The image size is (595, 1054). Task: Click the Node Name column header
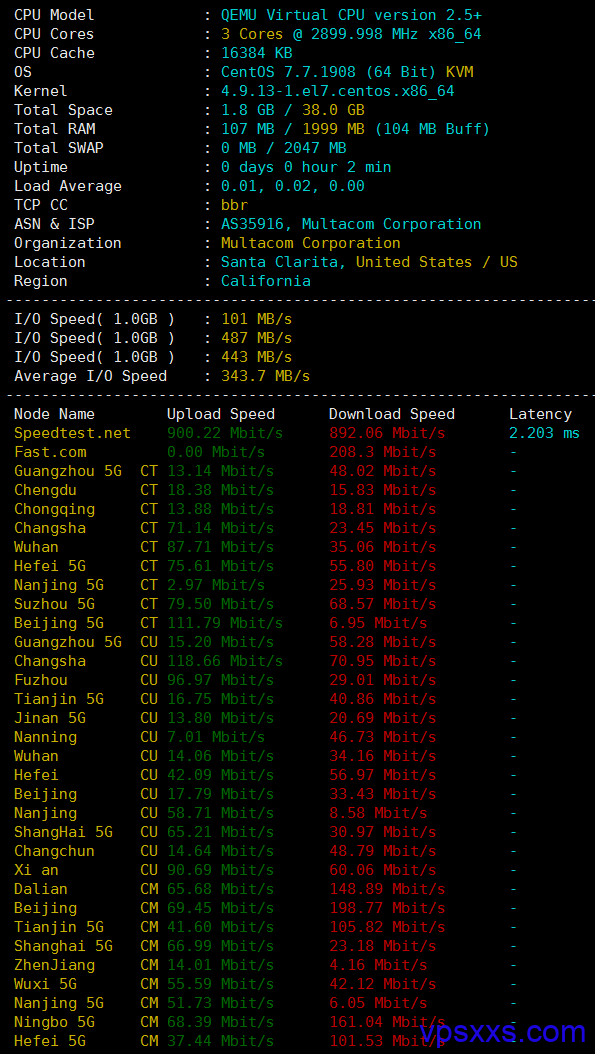tap(54, 414)
